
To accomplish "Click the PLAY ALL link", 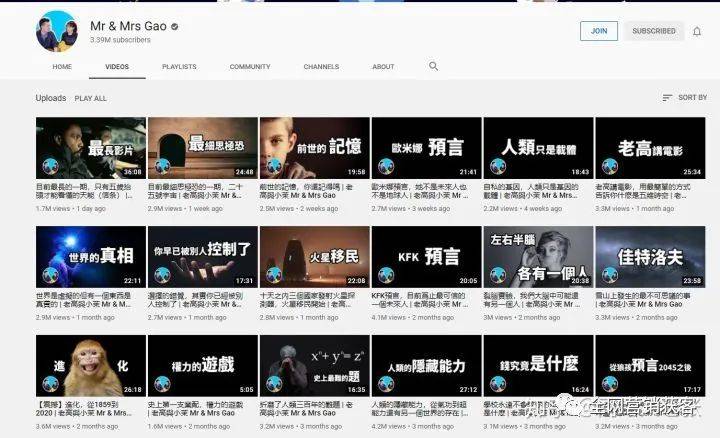I will click(x=90, y=98).
